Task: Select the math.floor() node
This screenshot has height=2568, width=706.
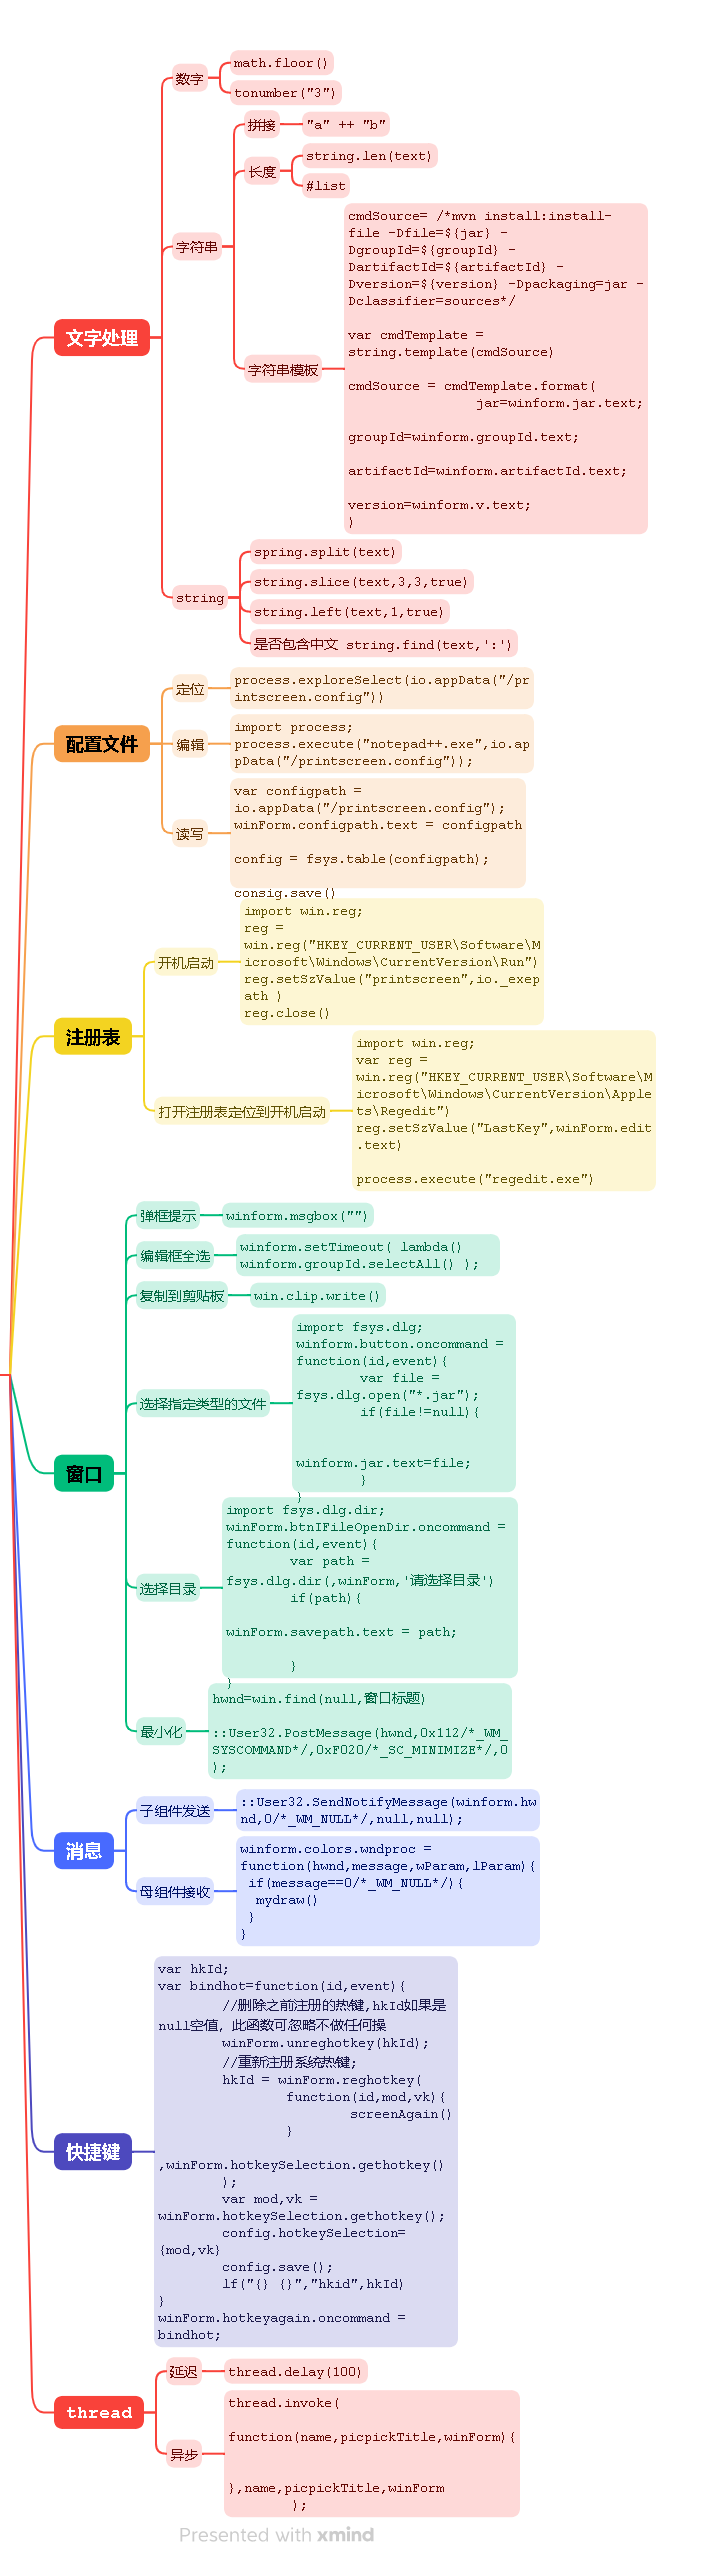Action: (281, 63)
